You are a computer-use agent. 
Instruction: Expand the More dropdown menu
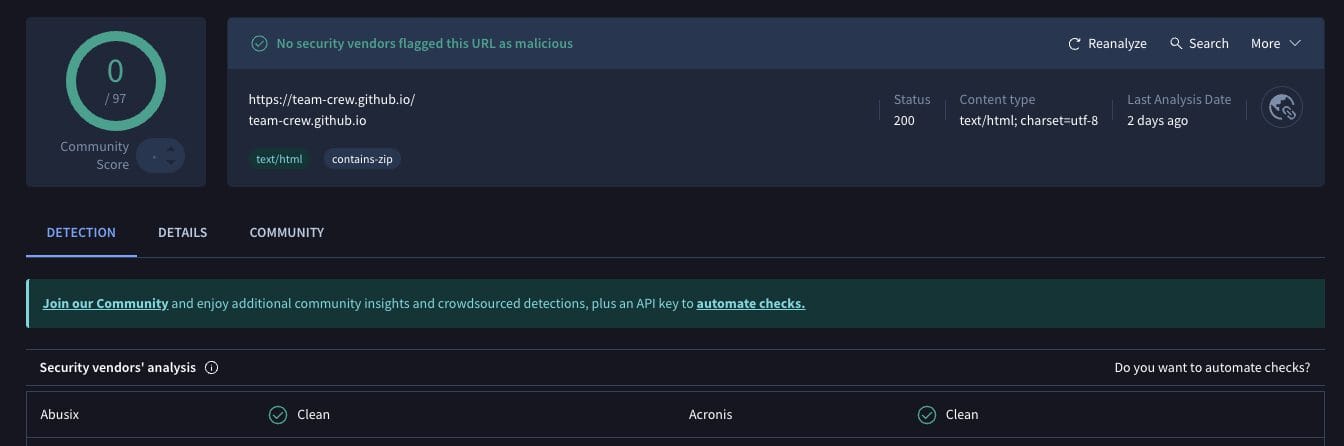[x=1265, y=44]
